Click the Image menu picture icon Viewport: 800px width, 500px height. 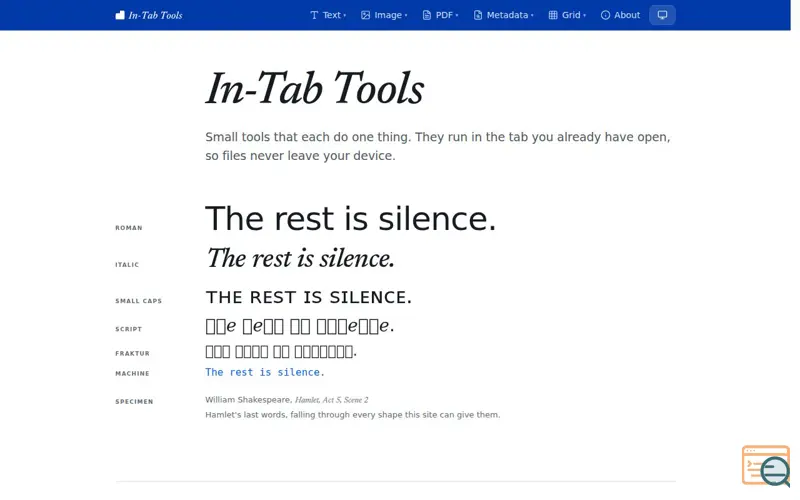point(365,15)
